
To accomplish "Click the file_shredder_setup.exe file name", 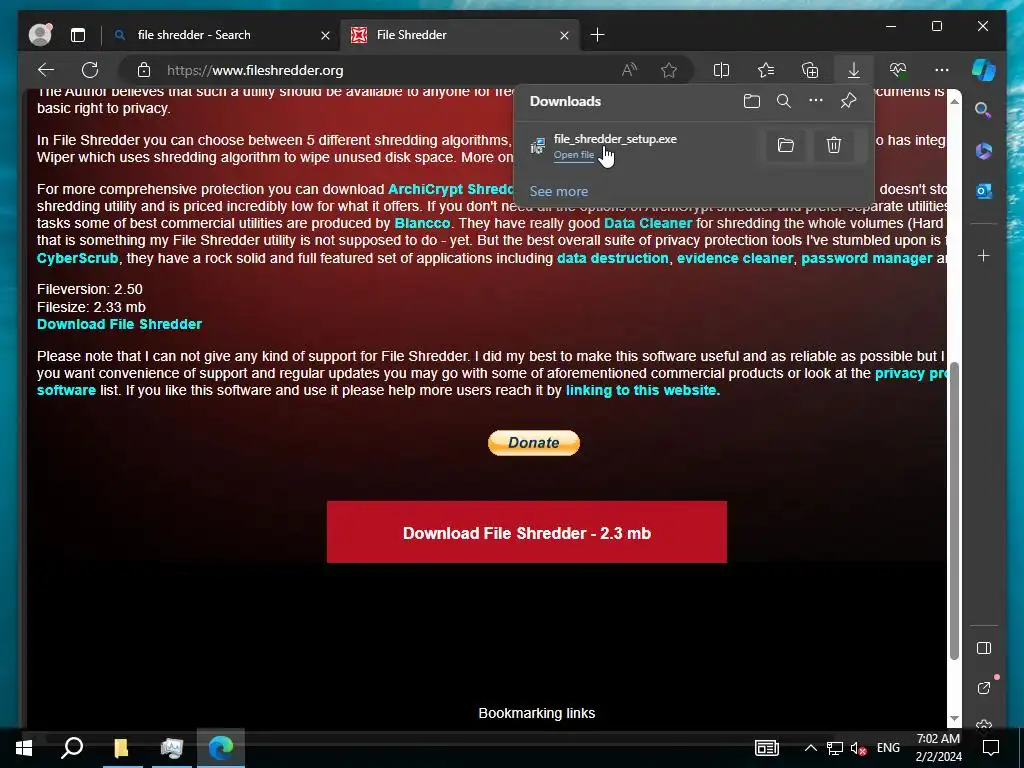I will click(615, 138).
